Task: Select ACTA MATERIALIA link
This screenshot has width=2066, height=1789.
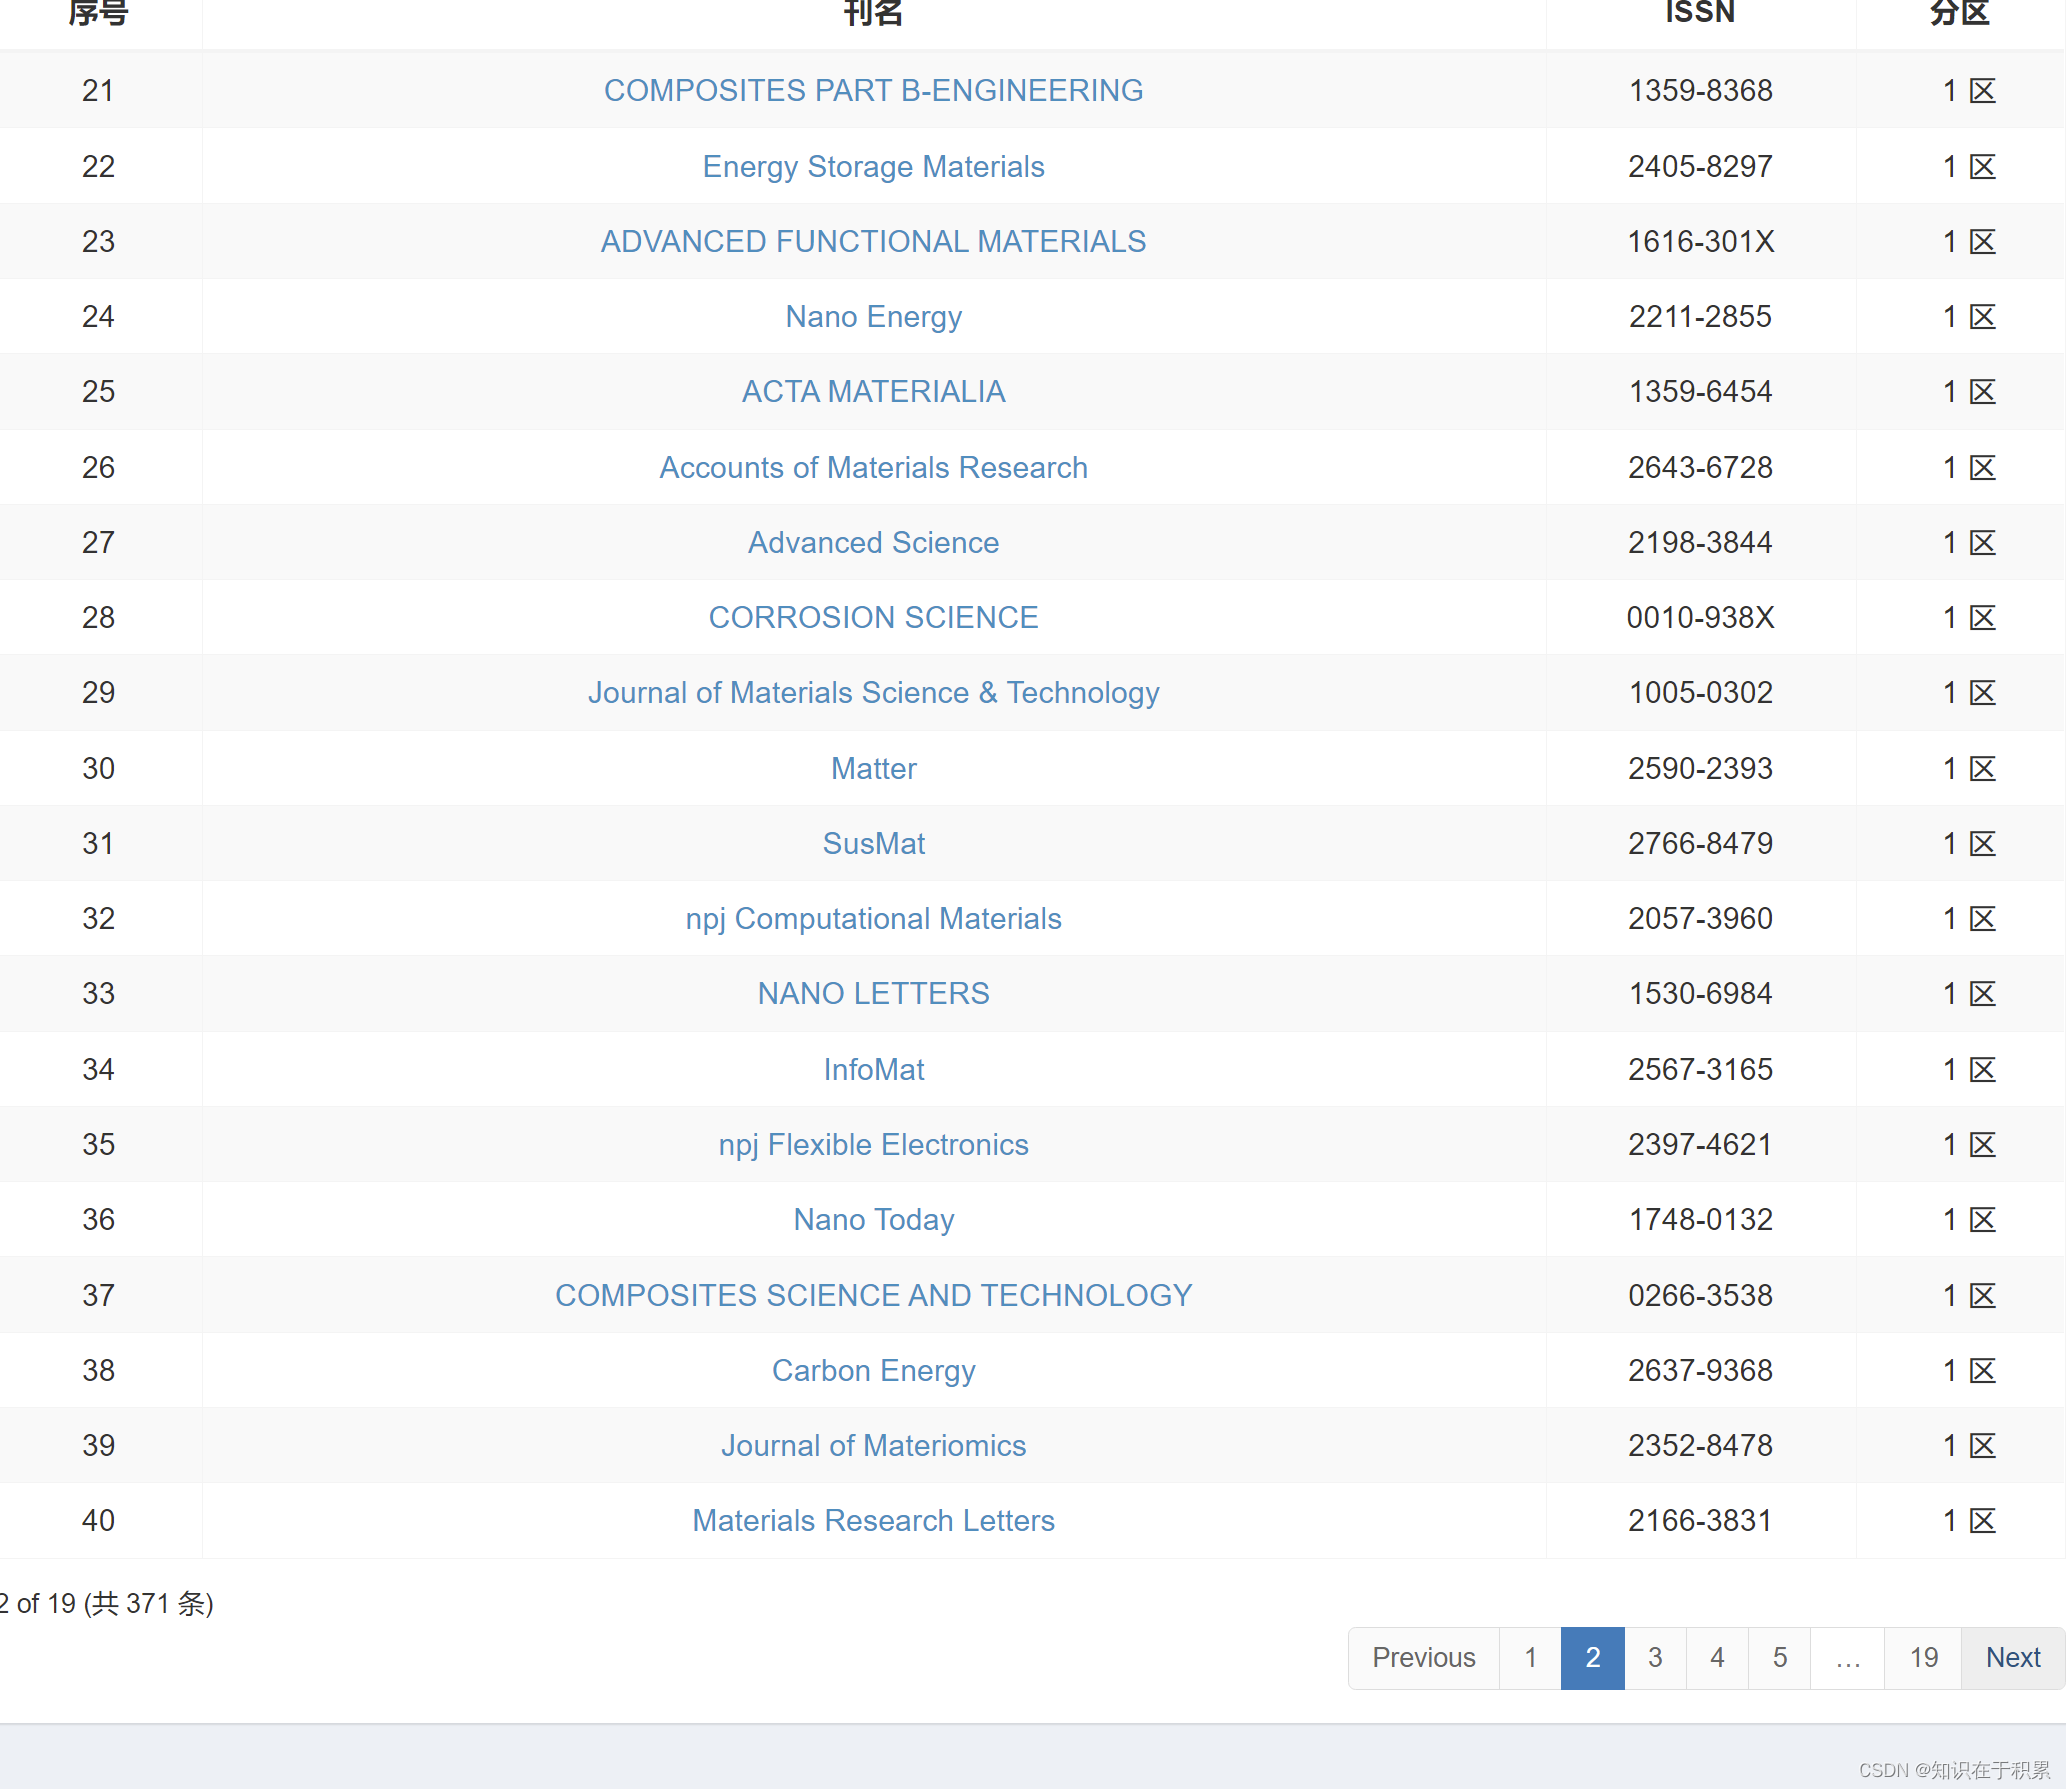Action: [873, 391]
